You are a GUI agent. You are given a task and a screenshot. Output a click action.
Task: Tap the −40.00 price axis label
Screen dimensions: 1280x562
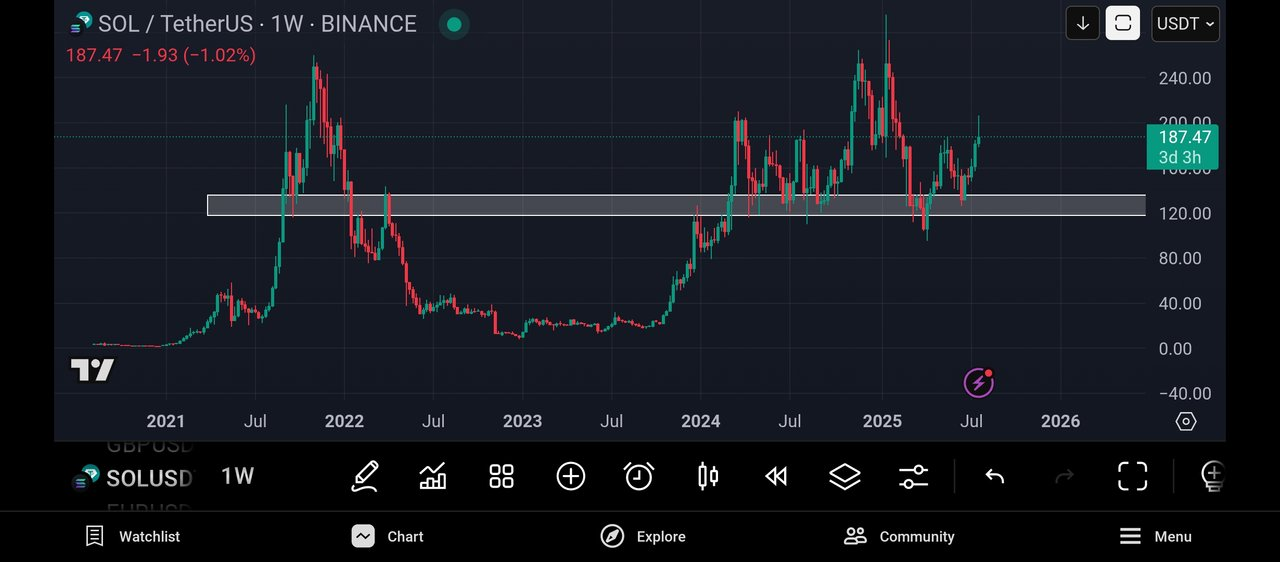1185,393
